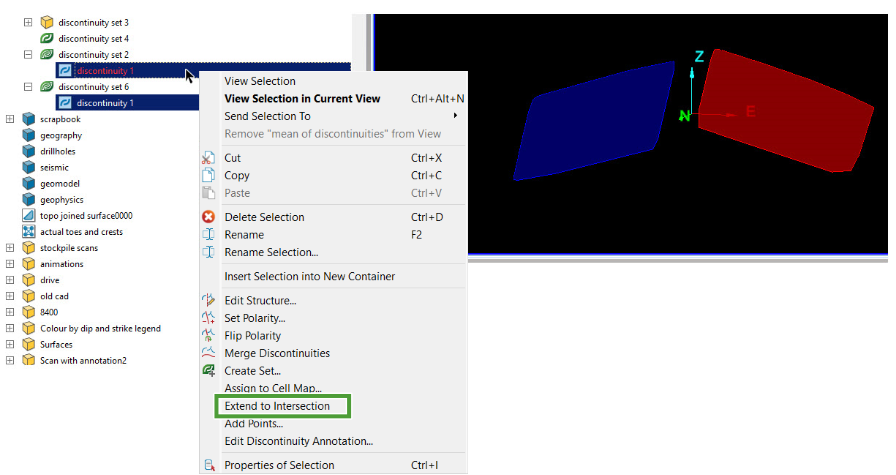Image resolution: width=896 pixels, height=475 pixels.
Task: Select the animations tree item
Action: tap(62, 264)
